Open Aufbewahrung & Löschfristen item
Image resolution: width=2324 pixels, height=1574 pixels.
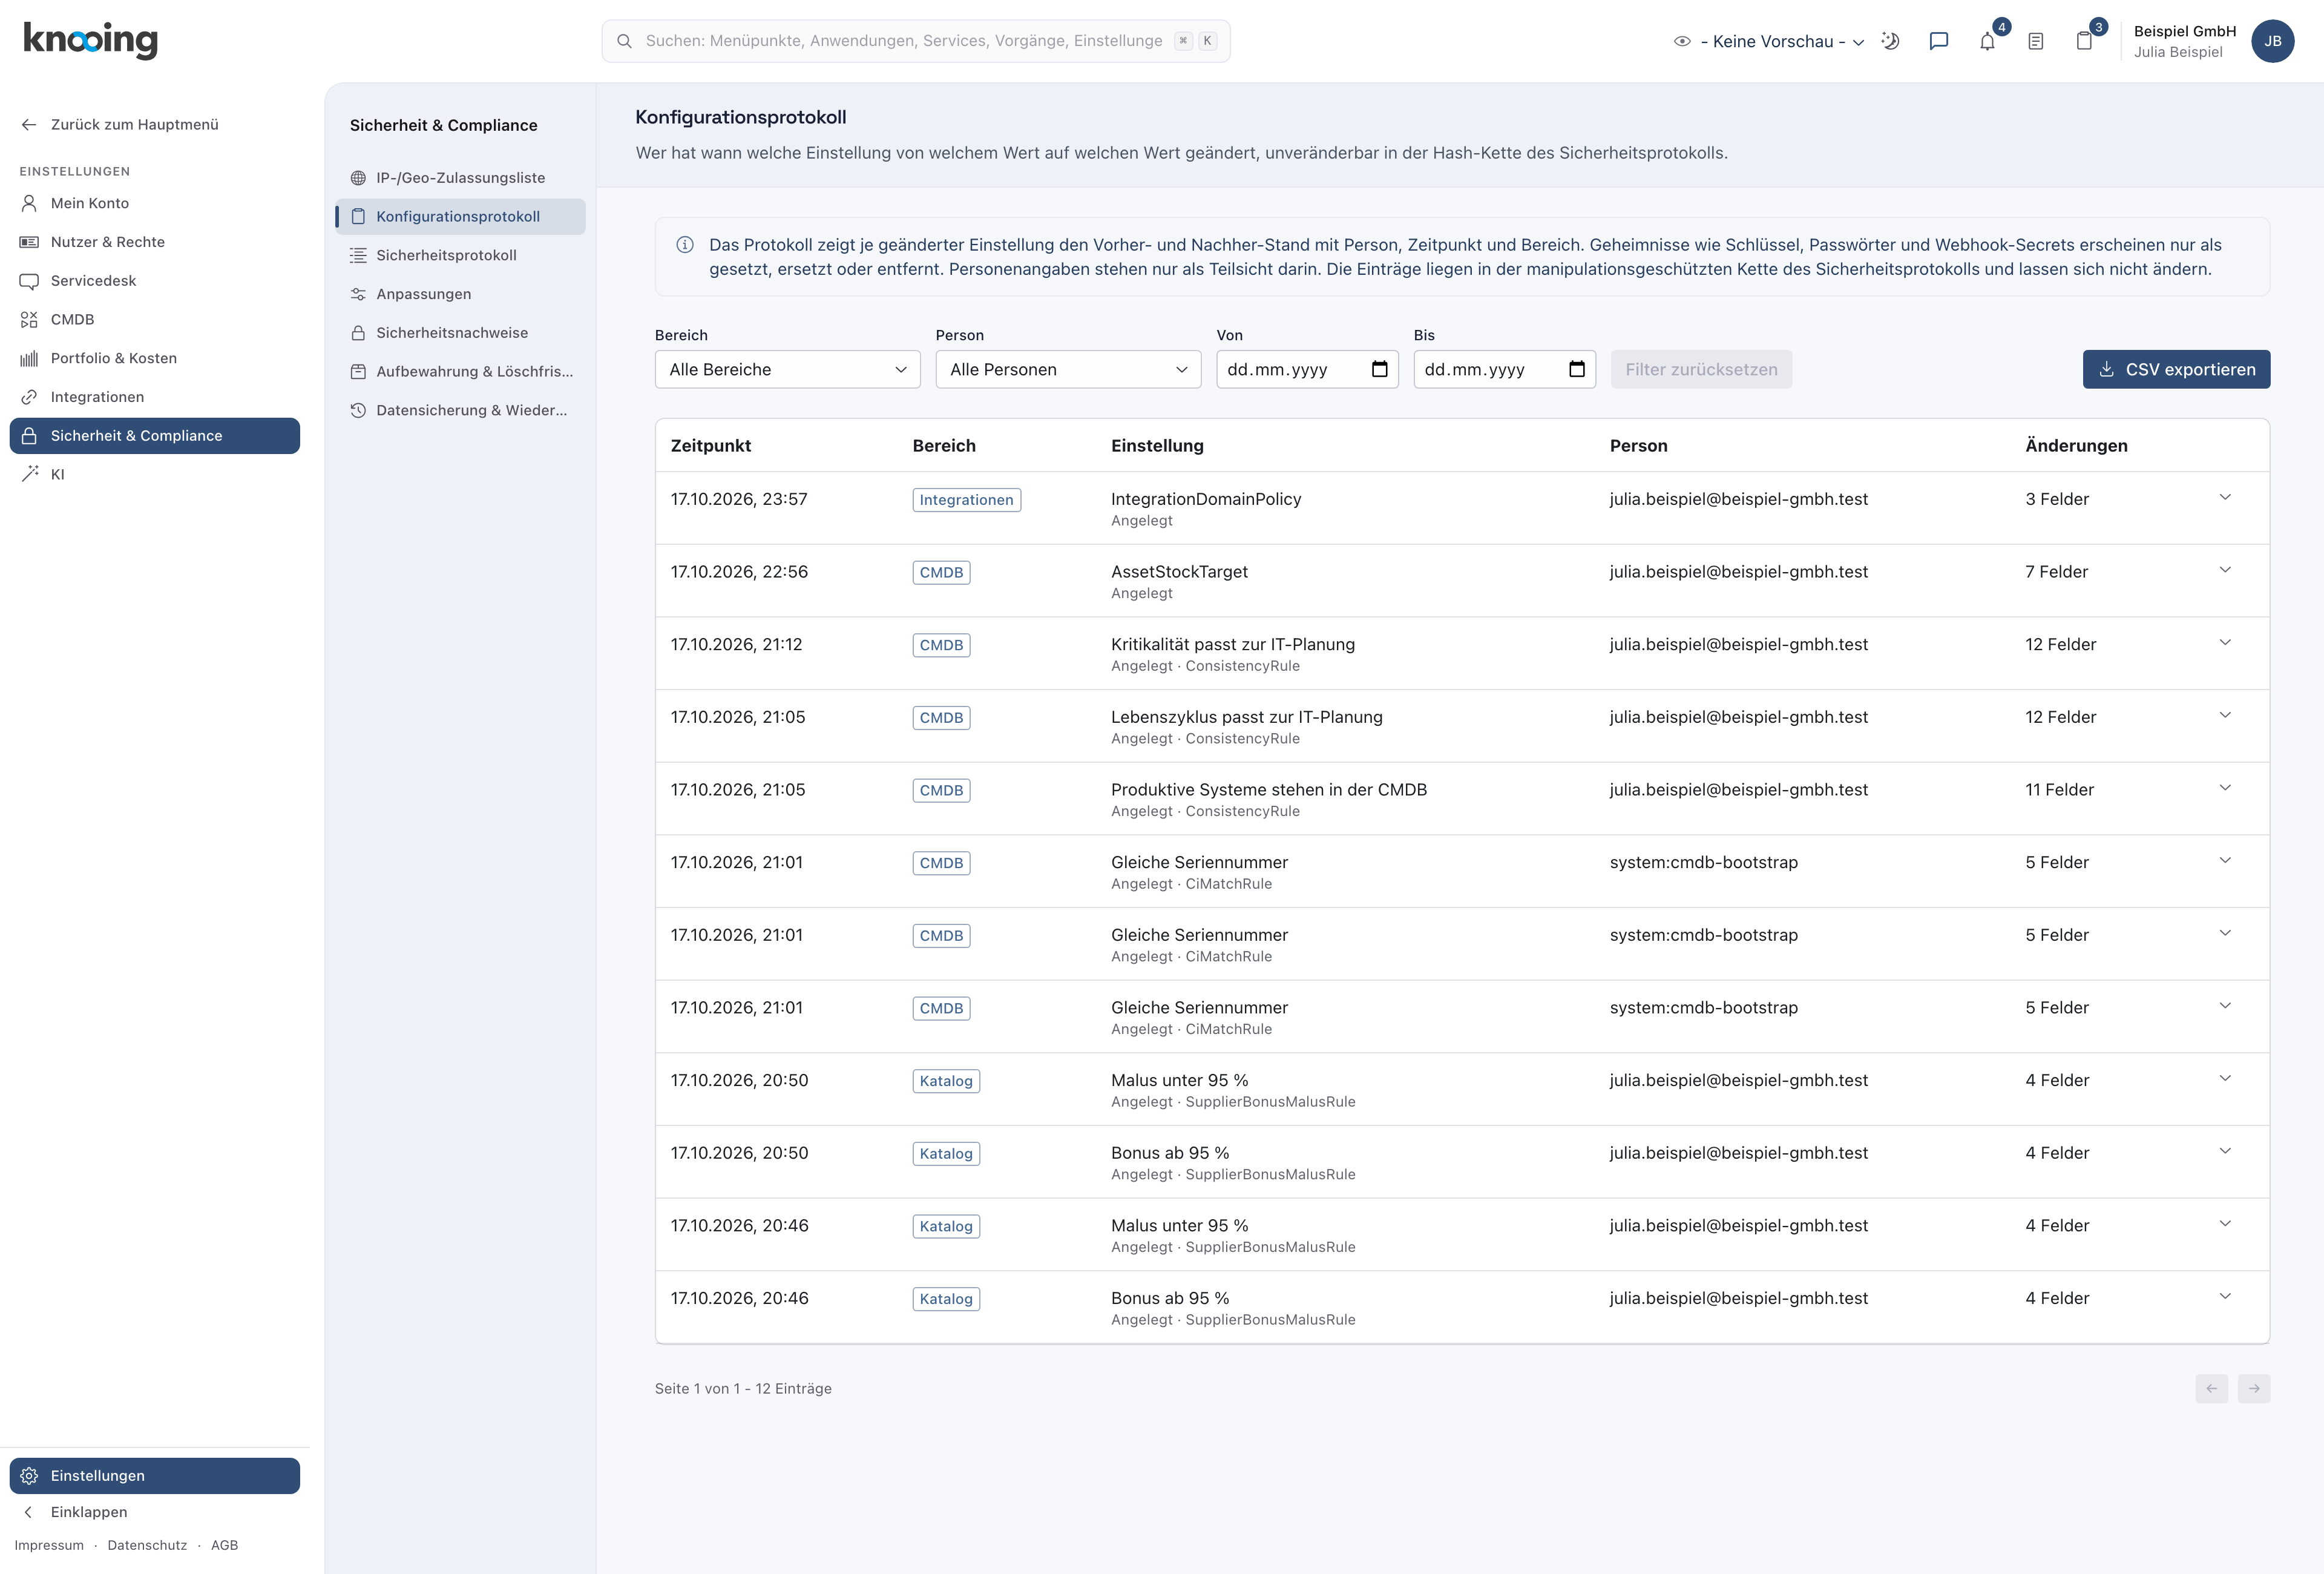[x=460, y=371]
